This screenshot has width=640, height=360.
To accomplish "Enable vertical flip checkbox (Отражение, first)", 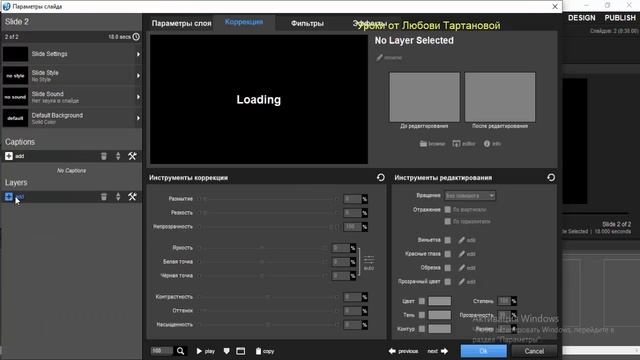I will click(448, 209).
